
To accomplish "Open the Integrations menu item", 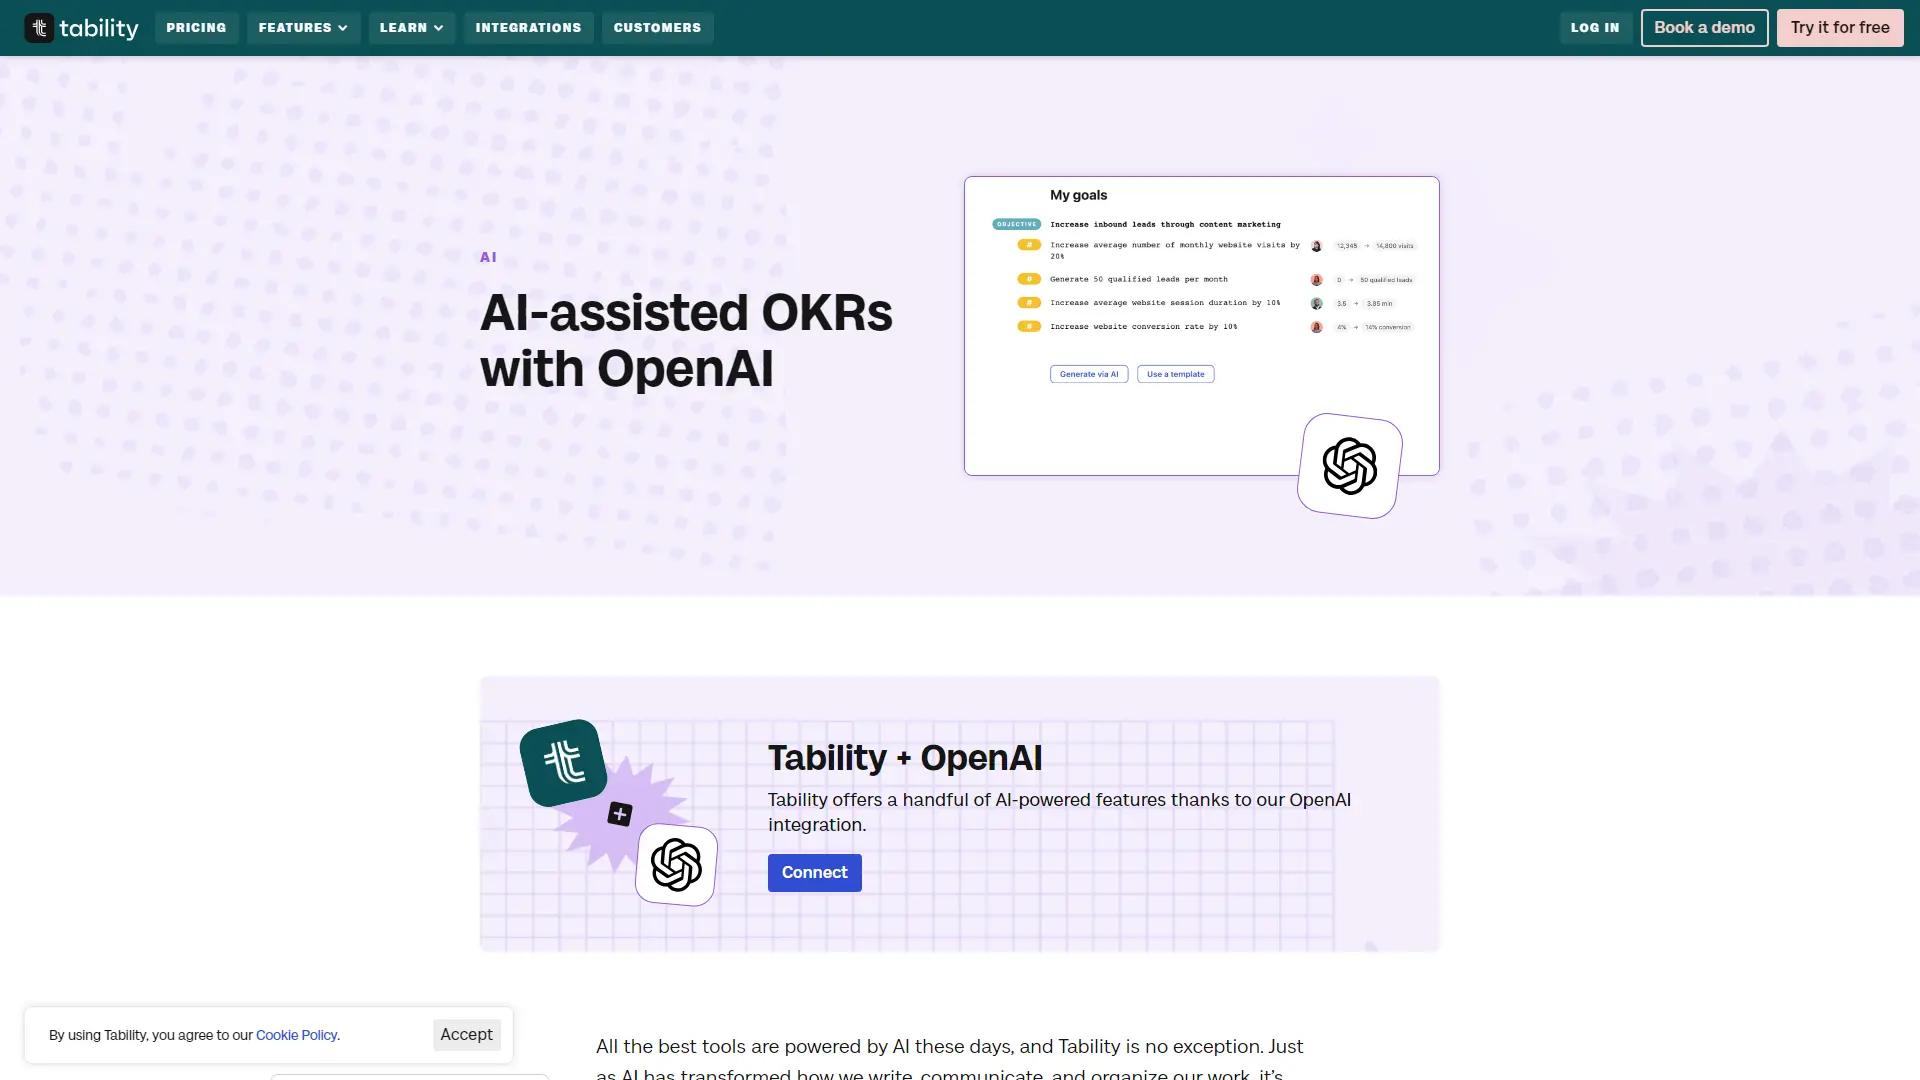I will click(528, 28).
